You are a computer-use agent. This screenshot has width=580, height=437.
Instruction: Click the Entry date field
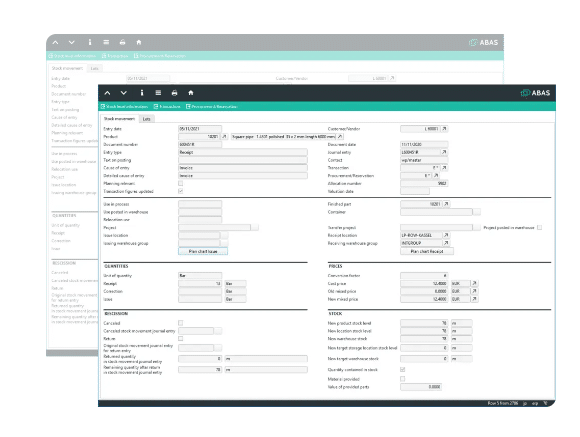(200, 129)
